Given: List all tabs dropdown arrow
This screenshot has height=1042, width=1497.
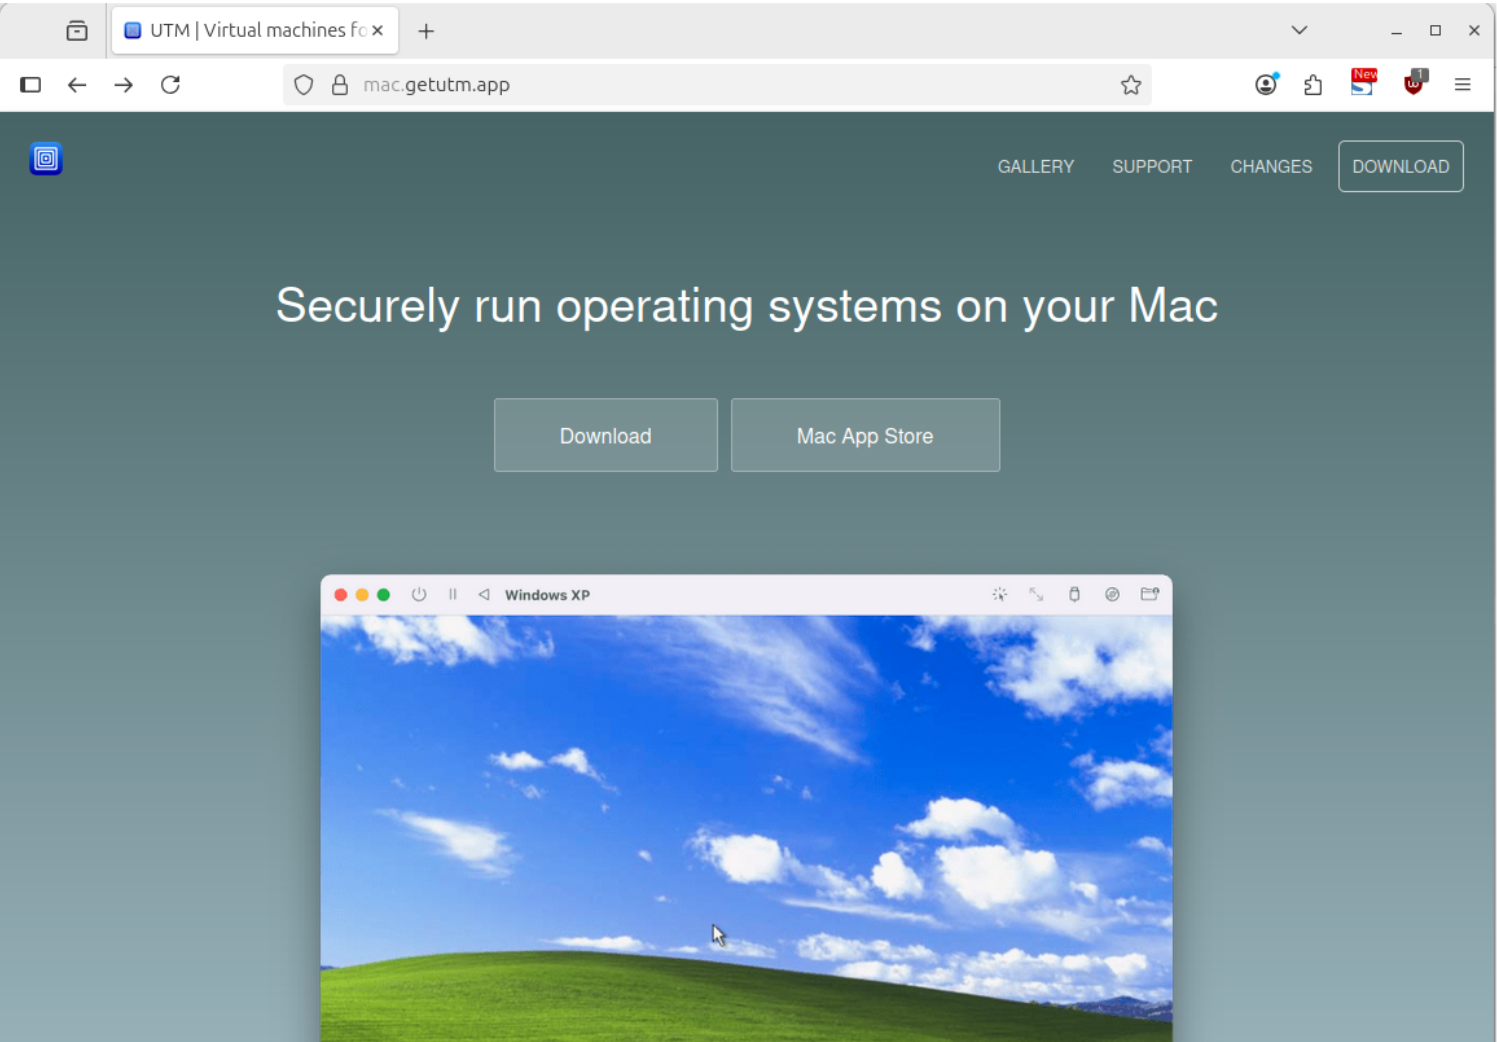Looking at the screenshot, I should point(1299,30).
